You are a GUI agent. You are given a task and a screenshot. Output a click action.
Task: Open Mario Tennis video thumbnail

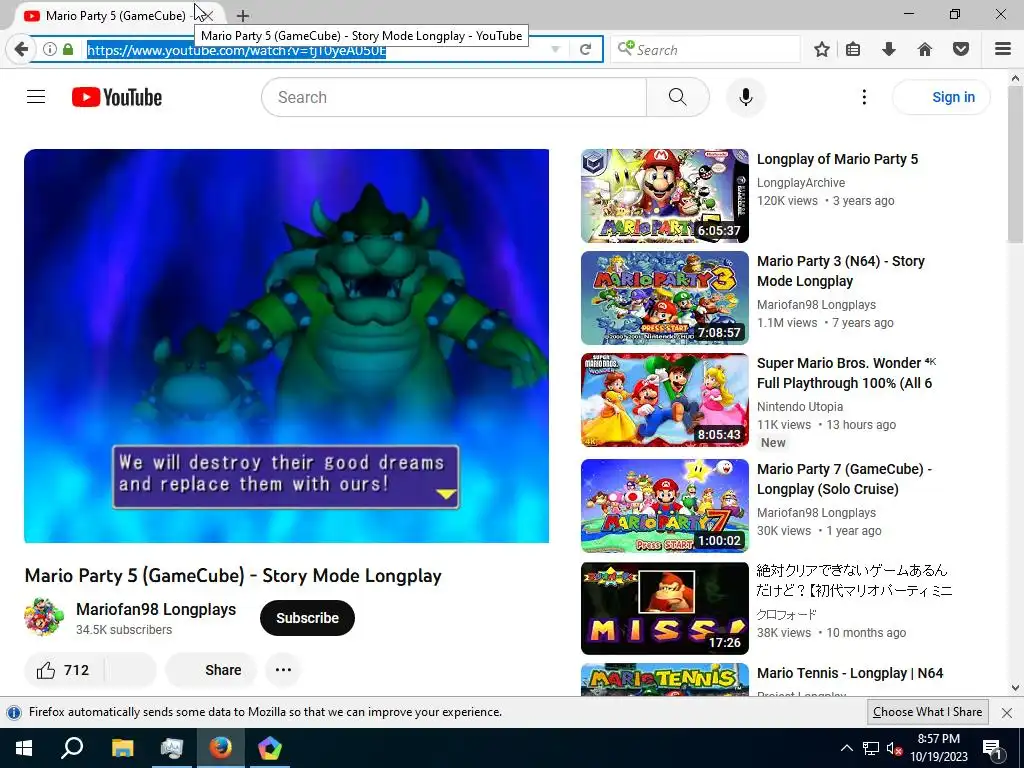[664, 680]
